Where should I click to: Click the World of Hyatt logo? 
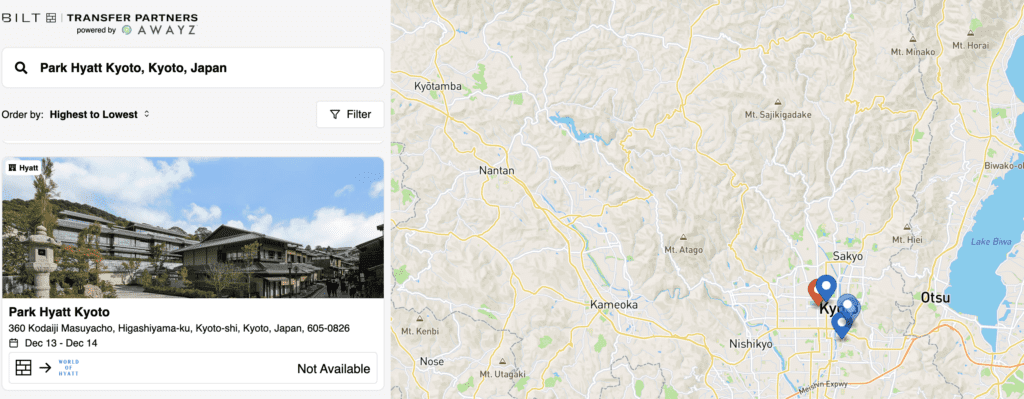69,368
